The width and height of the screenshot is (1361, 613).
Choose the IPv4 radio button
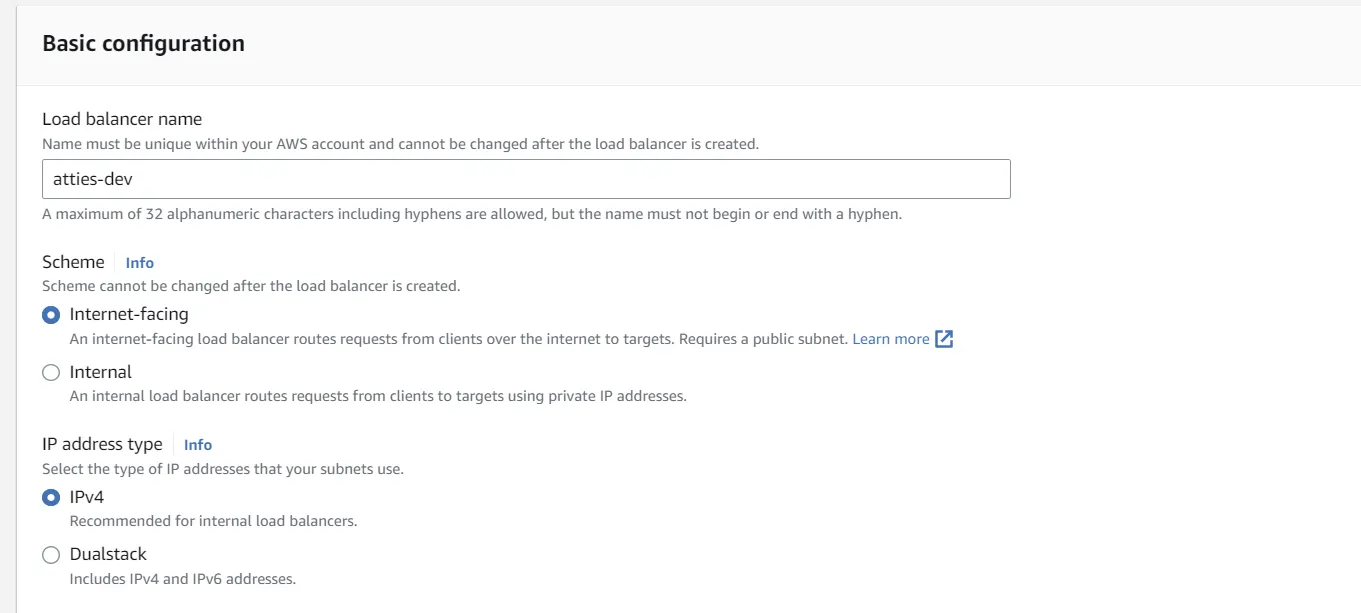point(51,497)
